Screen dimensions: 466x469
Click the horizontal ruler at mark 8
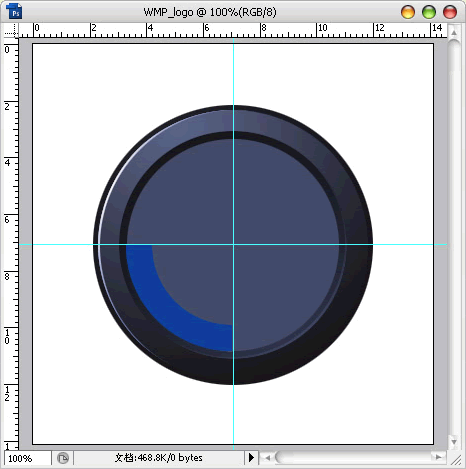point(262,30)
